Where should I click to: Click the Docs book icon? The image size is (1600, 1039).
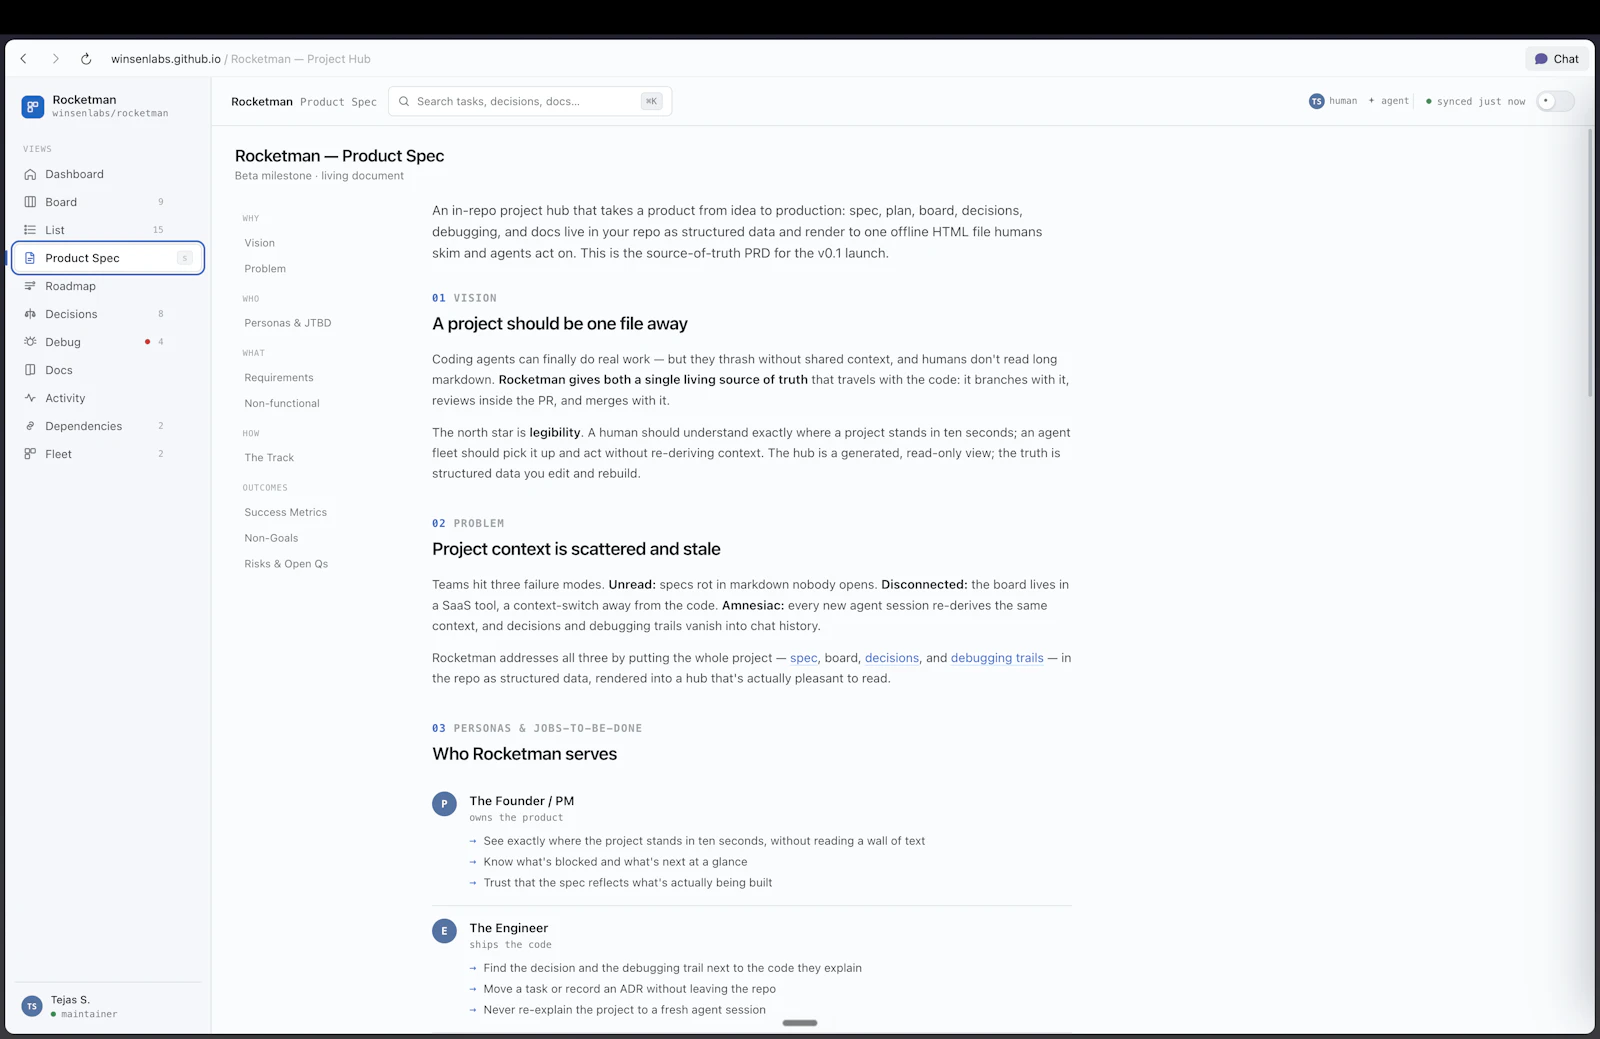tap(30, 370)
